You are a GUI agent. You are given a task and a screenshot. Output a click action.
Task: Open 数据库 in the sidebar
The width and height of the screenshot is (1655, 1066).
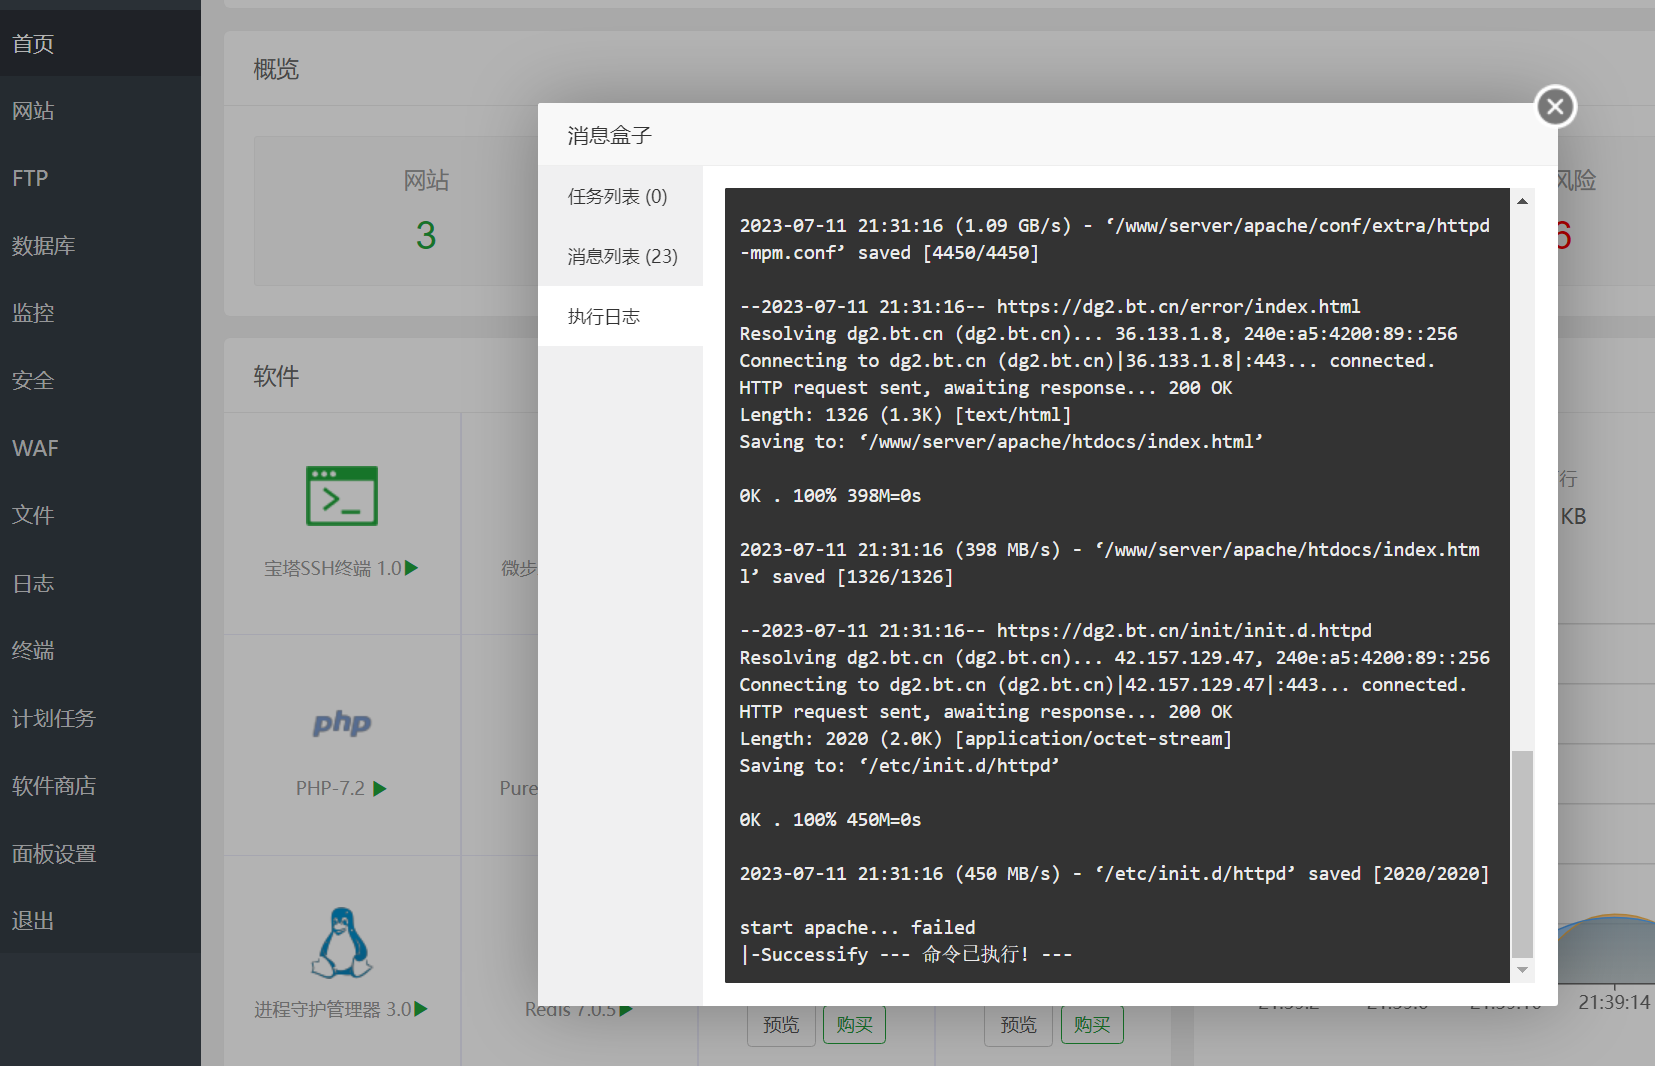[x=100, y=246]
